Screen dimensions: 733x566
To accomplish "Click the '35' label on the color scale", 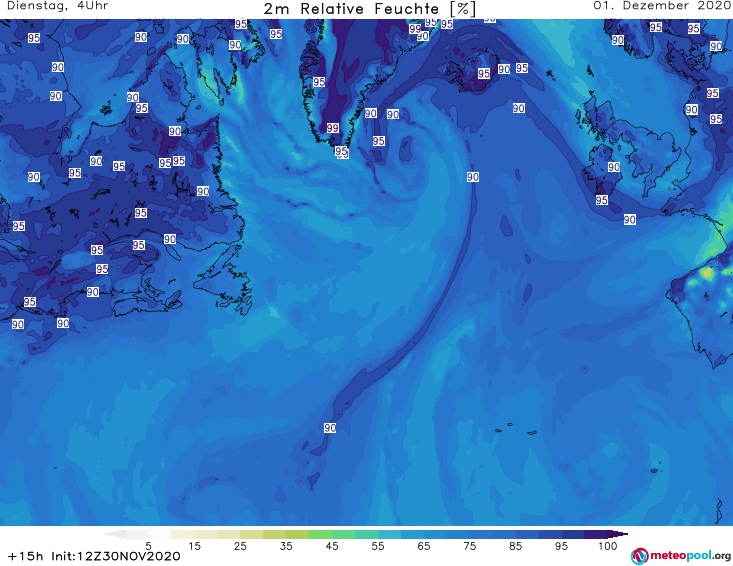I will [x=286, y=546].
